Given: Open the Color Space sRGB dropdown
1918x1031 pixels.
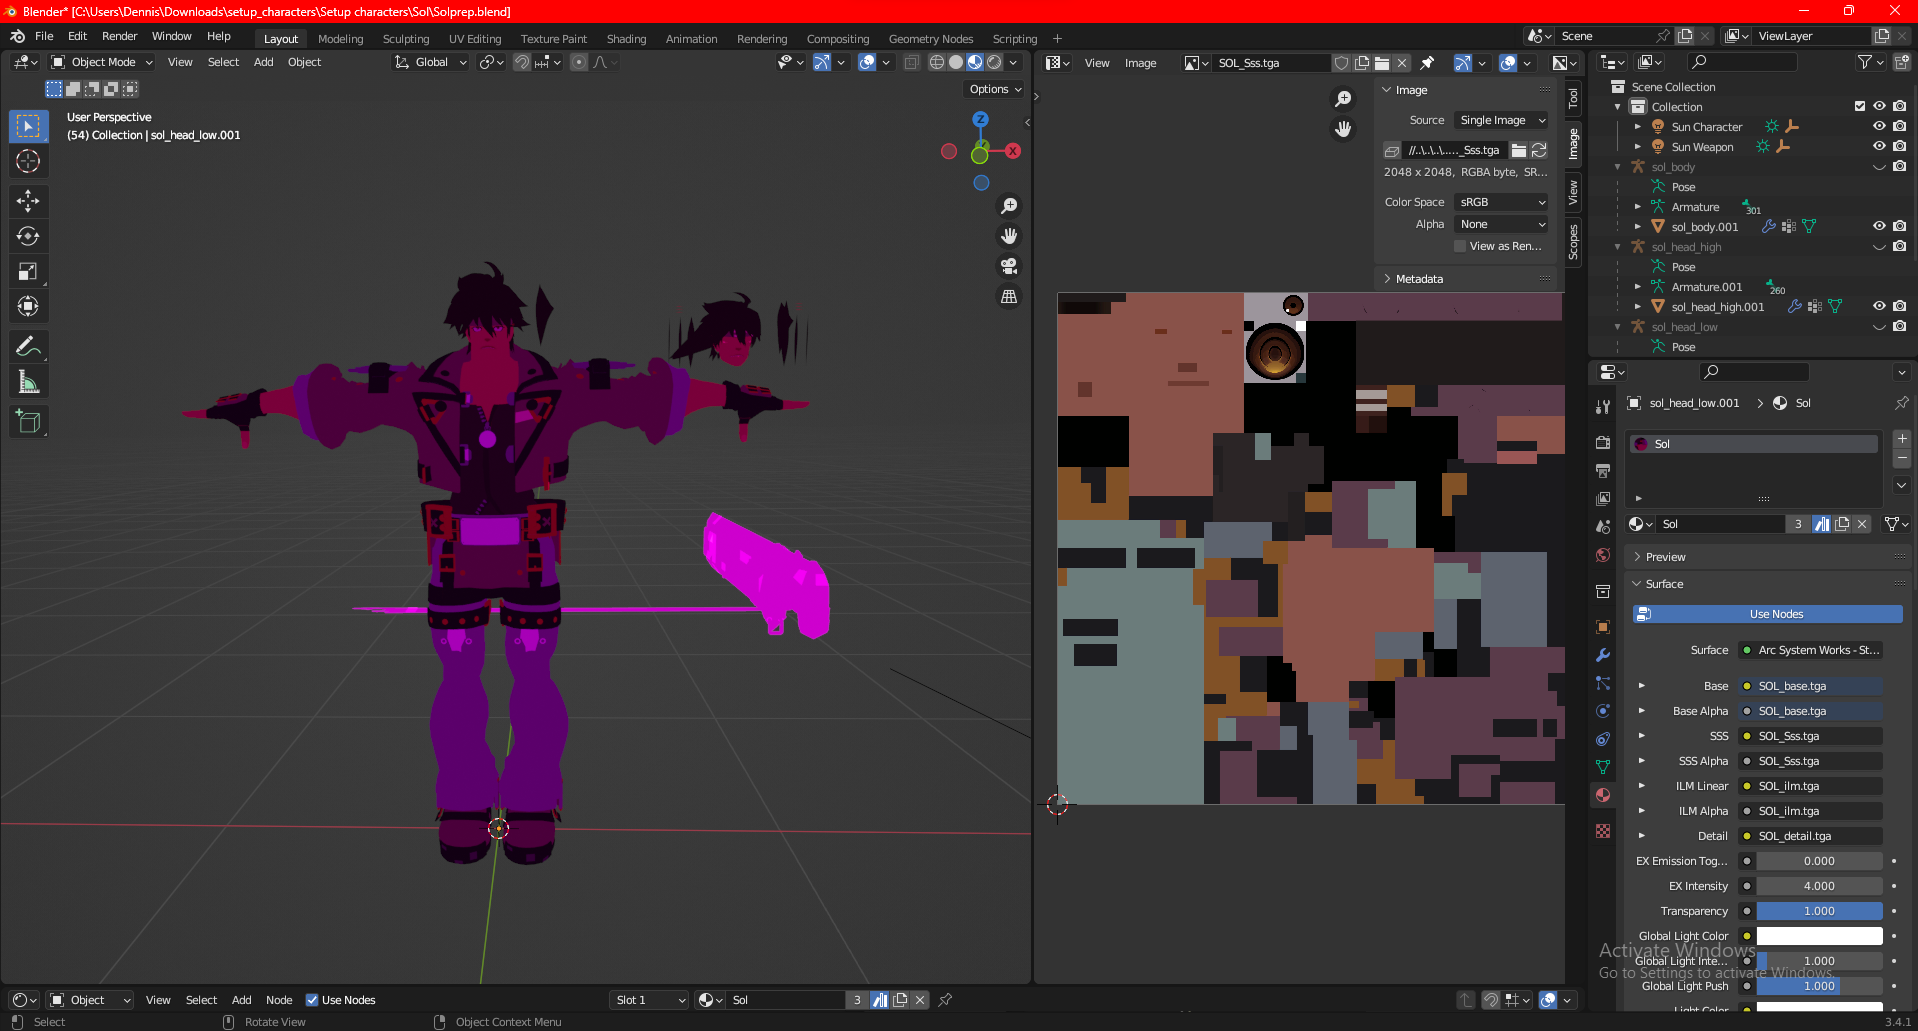Looking at the screenshot, I should tap(1501, 202).
